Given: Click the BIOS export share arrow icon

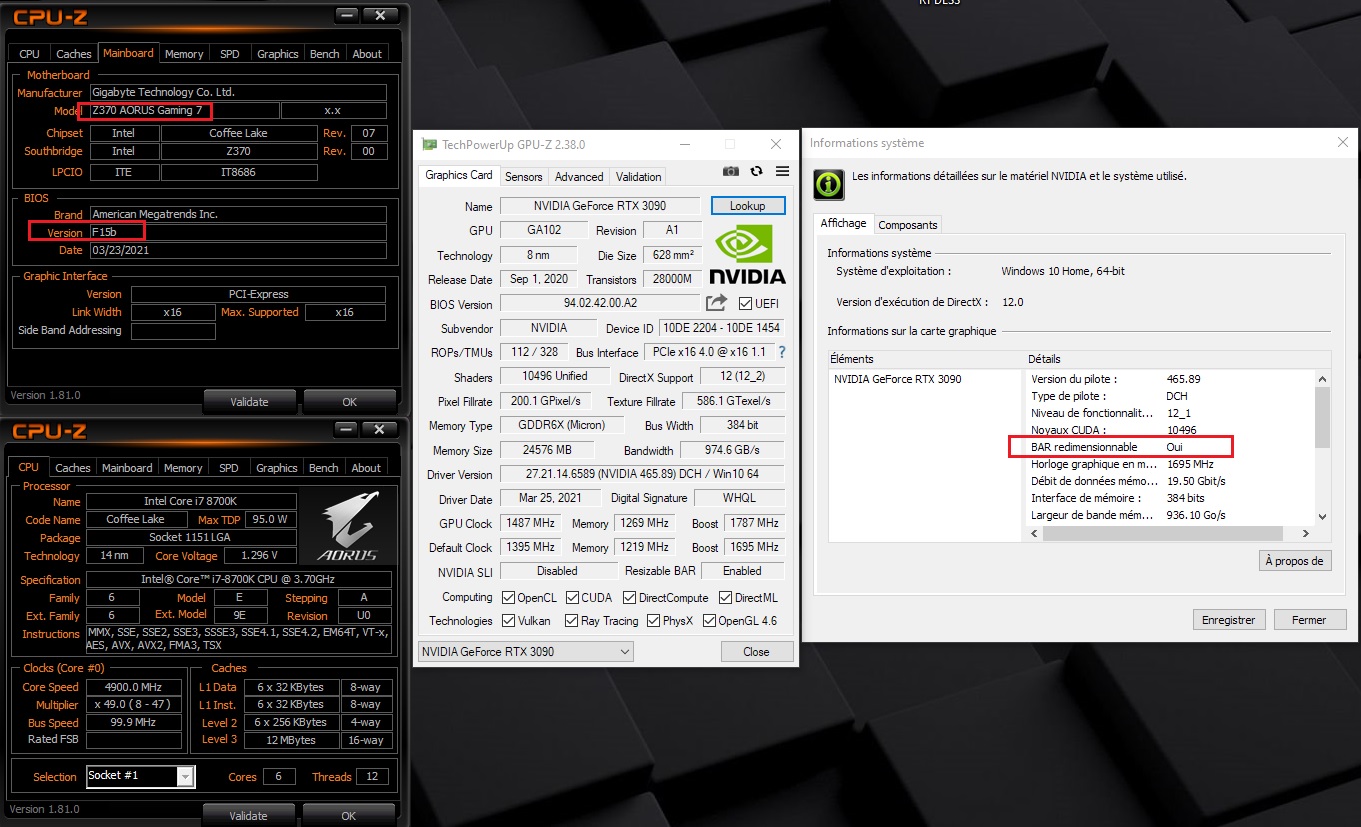Looking at the screenshot, I should pos(716,303).
